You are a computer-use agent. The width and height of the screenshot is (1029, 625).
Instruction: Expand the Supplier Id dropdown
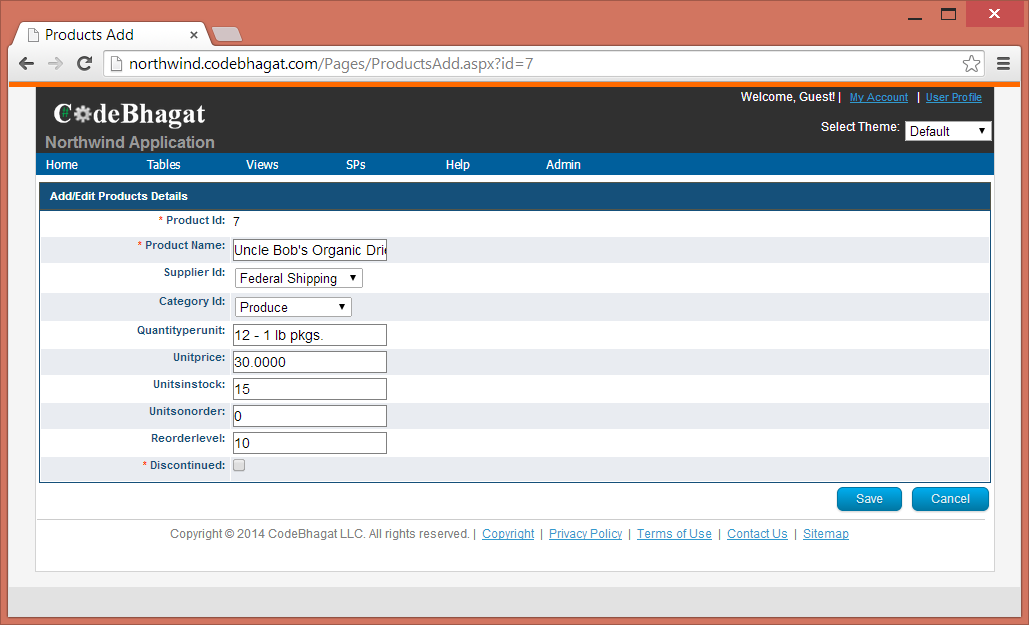(299, 278)
